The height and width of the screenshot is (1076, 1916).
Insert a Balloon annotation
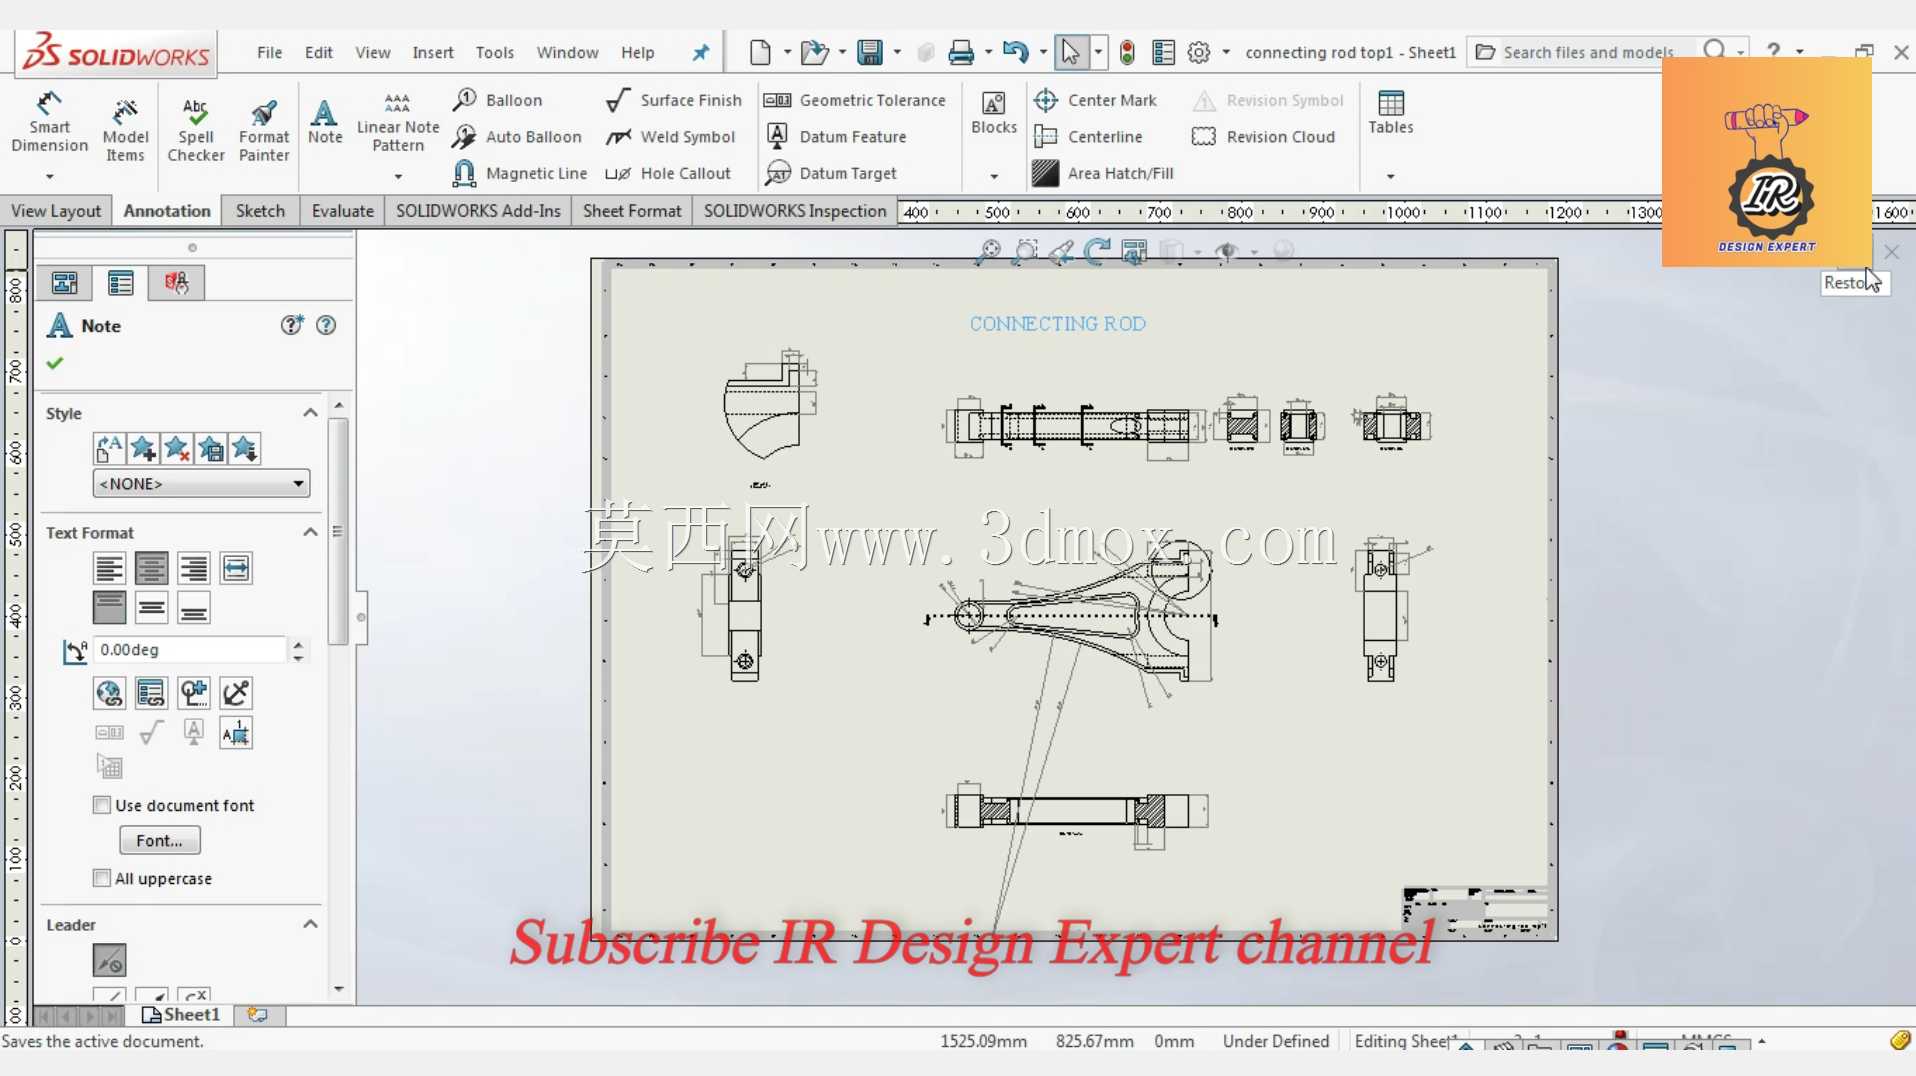click(x=497, y=100)
